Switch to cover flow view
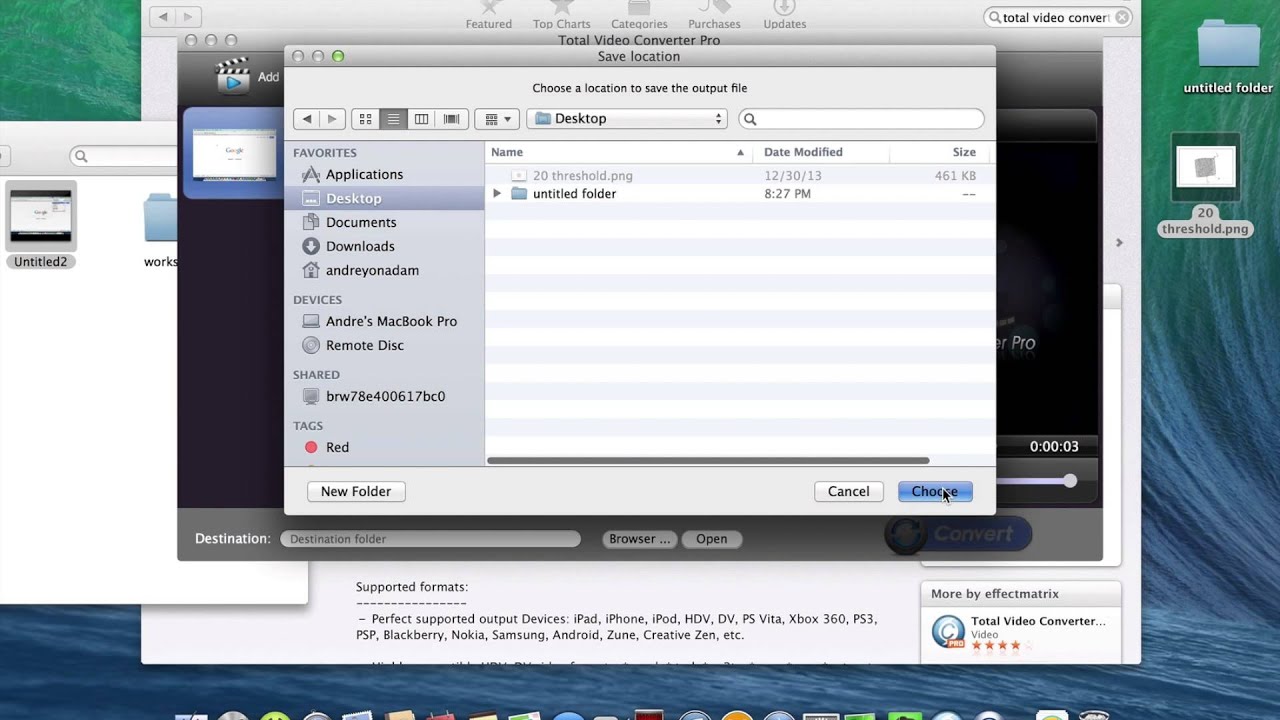Screen dimensions: 1280x720 451,119
